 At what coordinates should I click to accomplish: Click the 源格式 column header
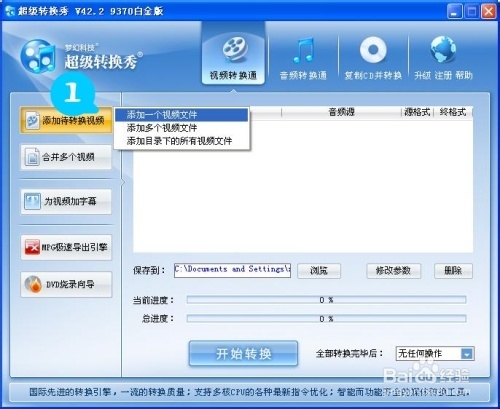coord(417,112)
